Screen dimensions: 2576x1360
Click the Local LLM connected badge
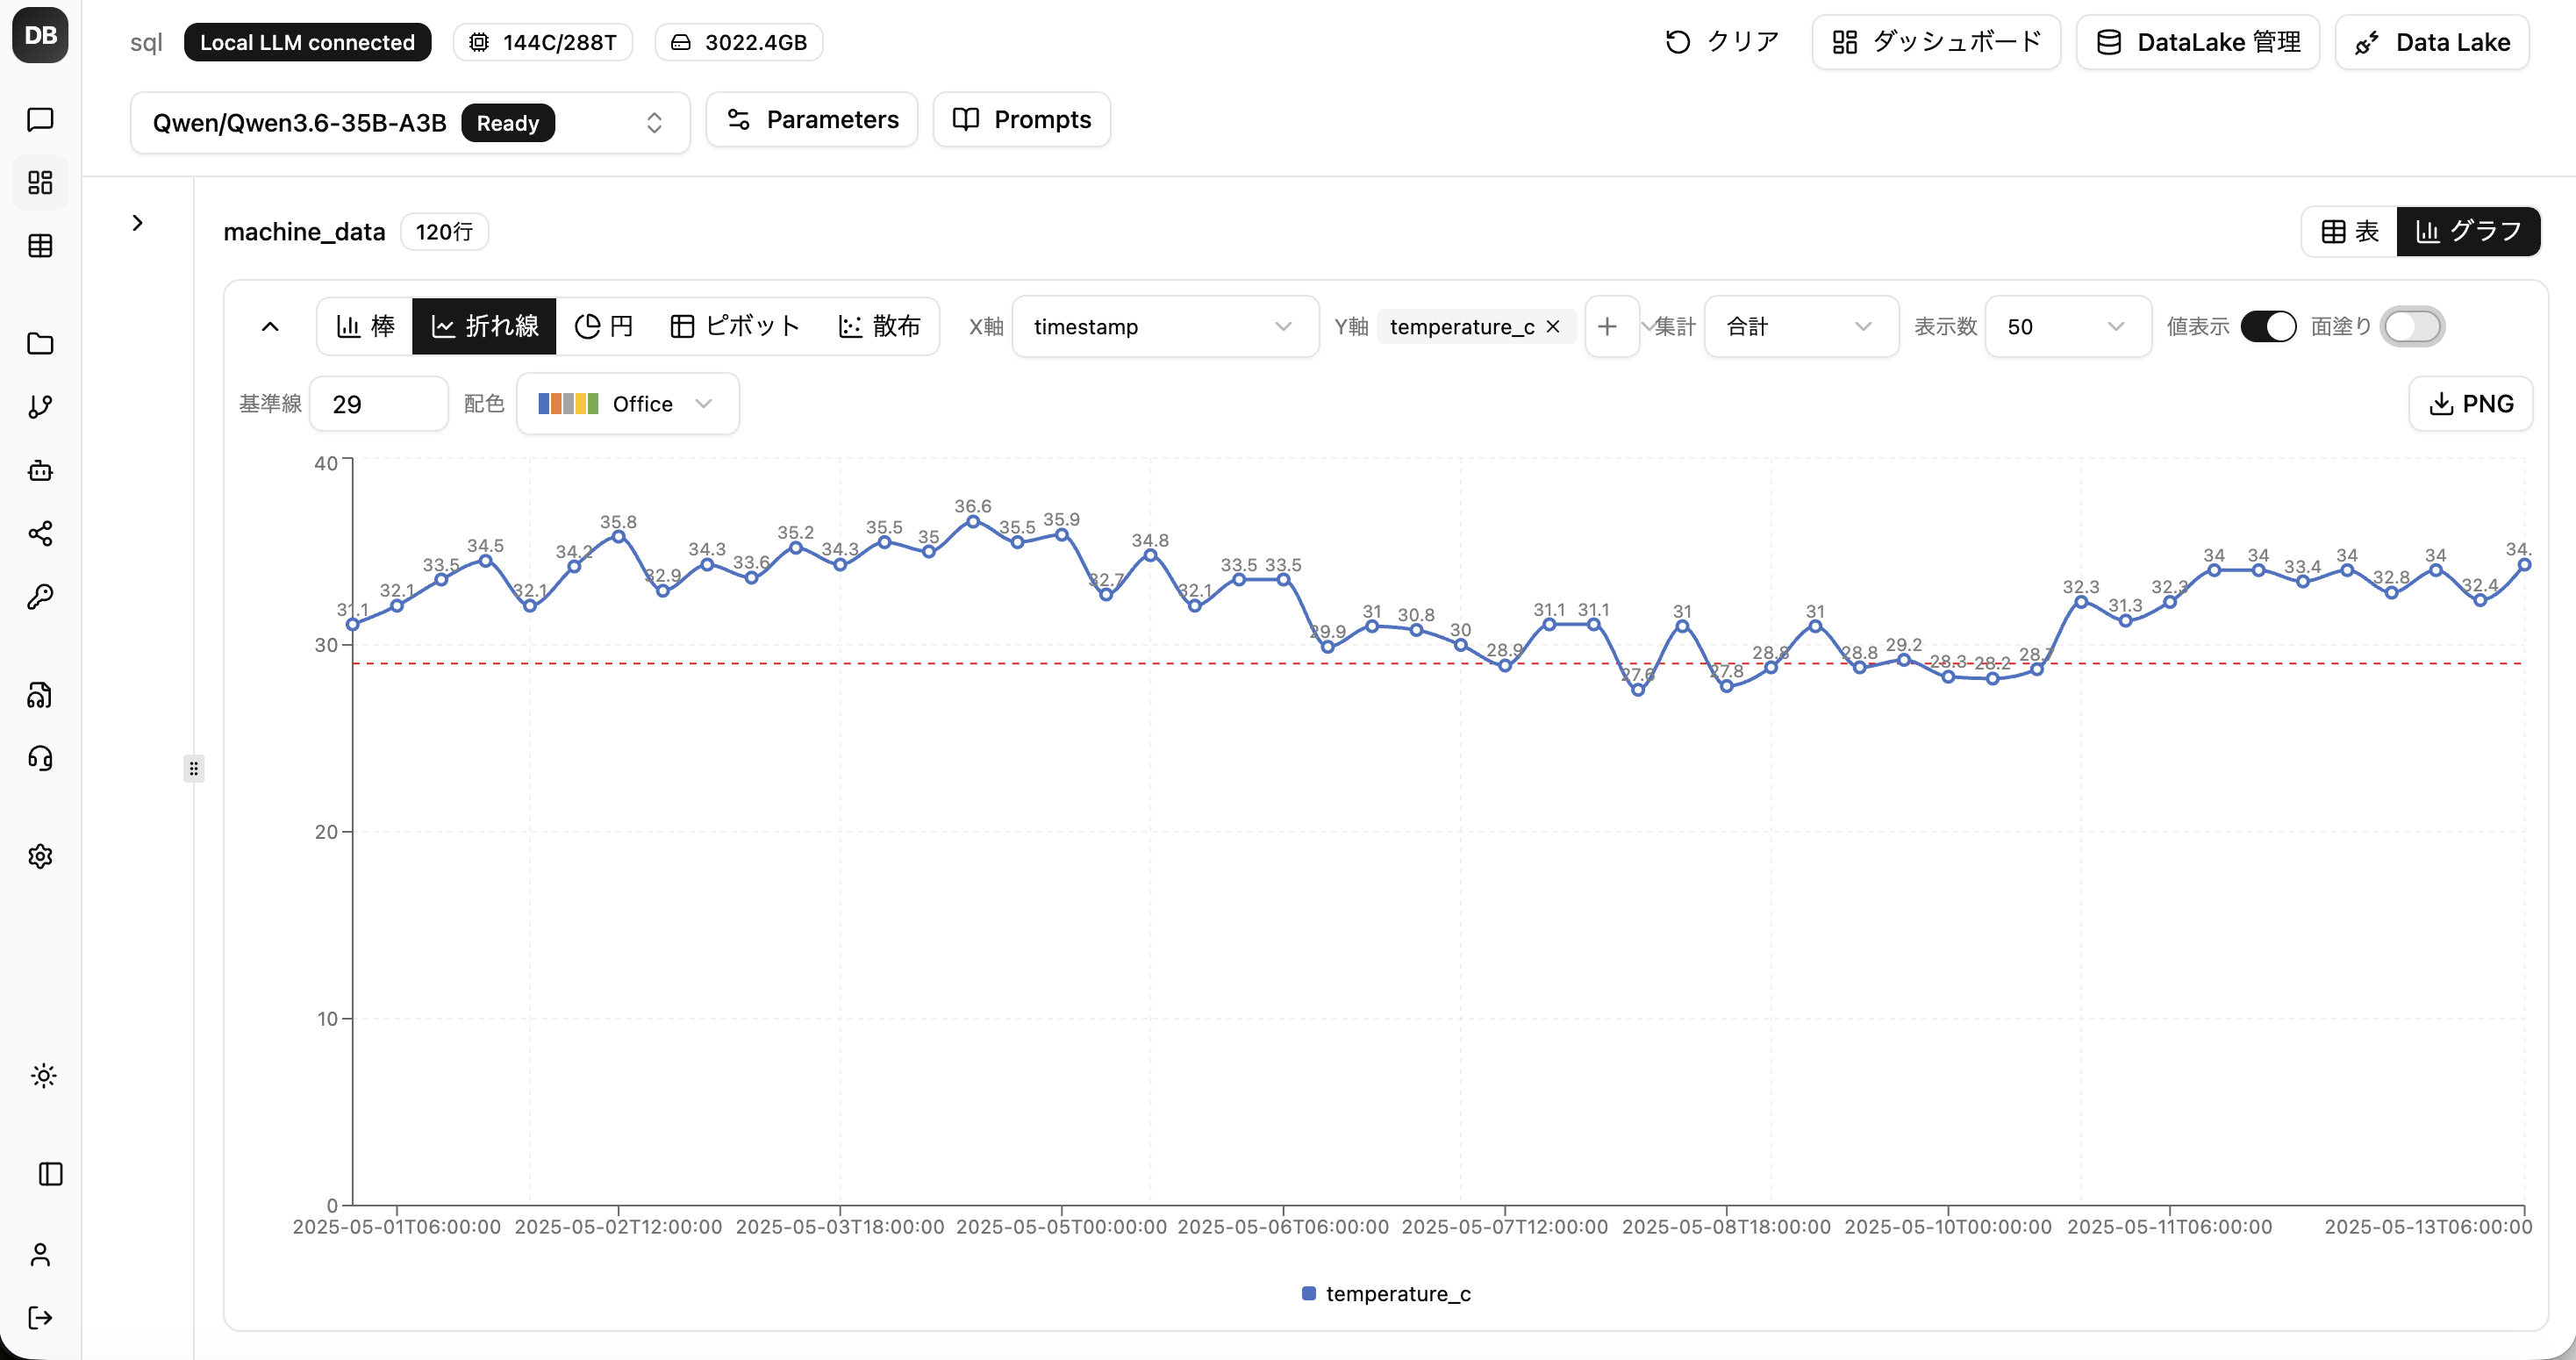point(307,42)
